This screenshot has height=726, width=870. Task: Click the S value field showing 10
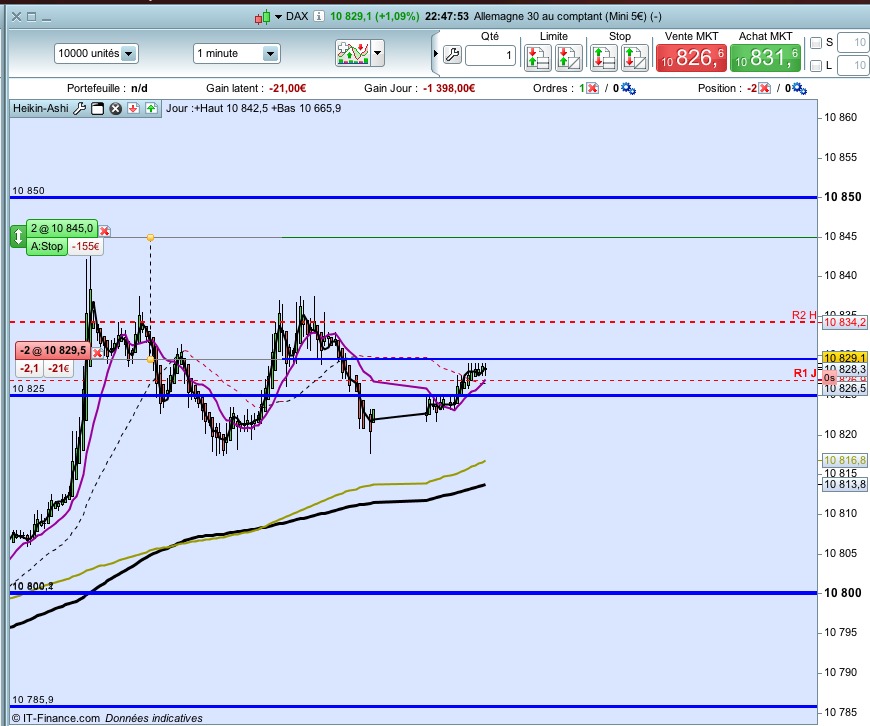[853, 43]
